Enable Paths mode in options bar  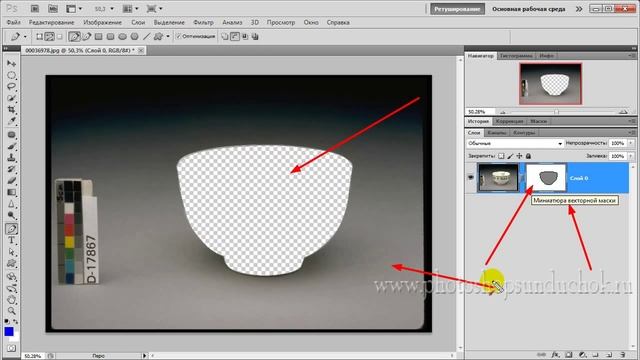click(x=49, y=37)
